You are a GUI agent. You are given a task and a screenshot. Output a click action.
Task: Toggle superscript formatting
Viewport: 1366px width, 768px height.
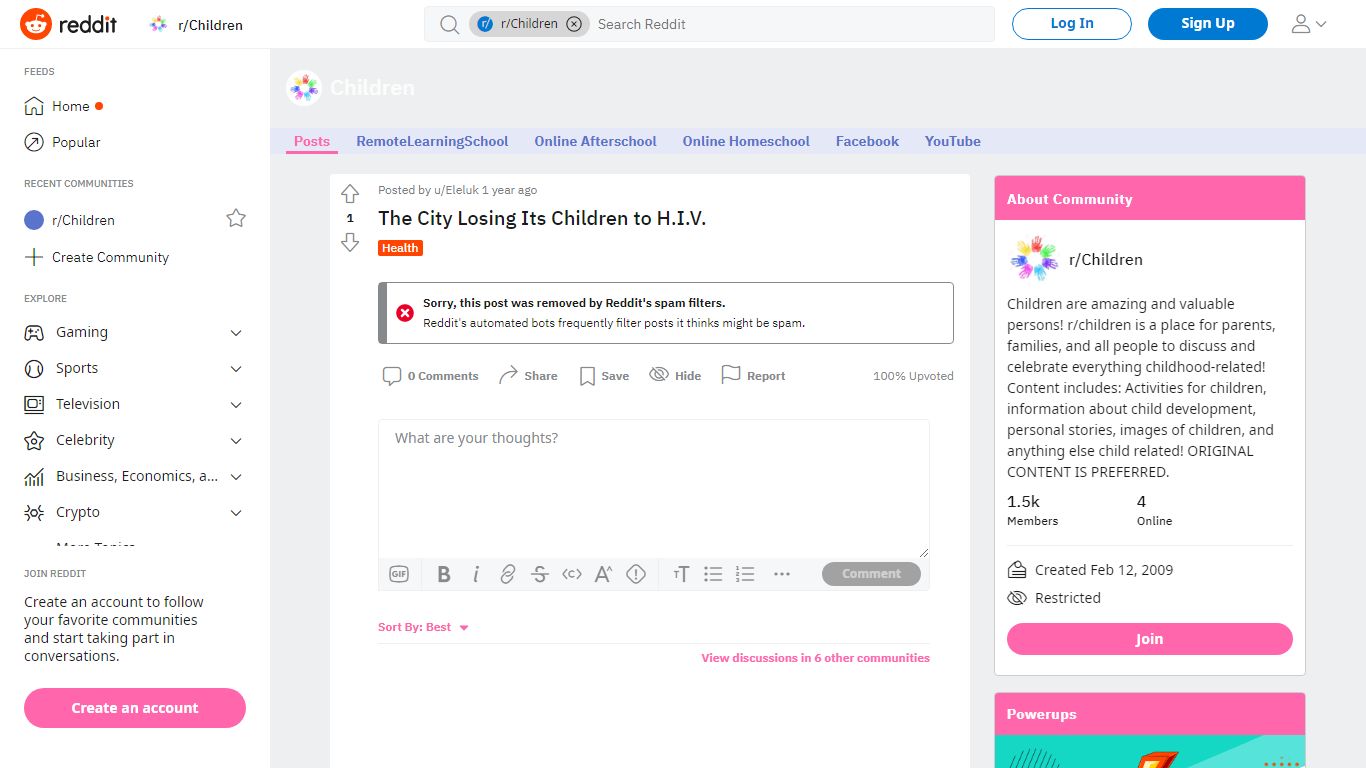coord(604,574)
